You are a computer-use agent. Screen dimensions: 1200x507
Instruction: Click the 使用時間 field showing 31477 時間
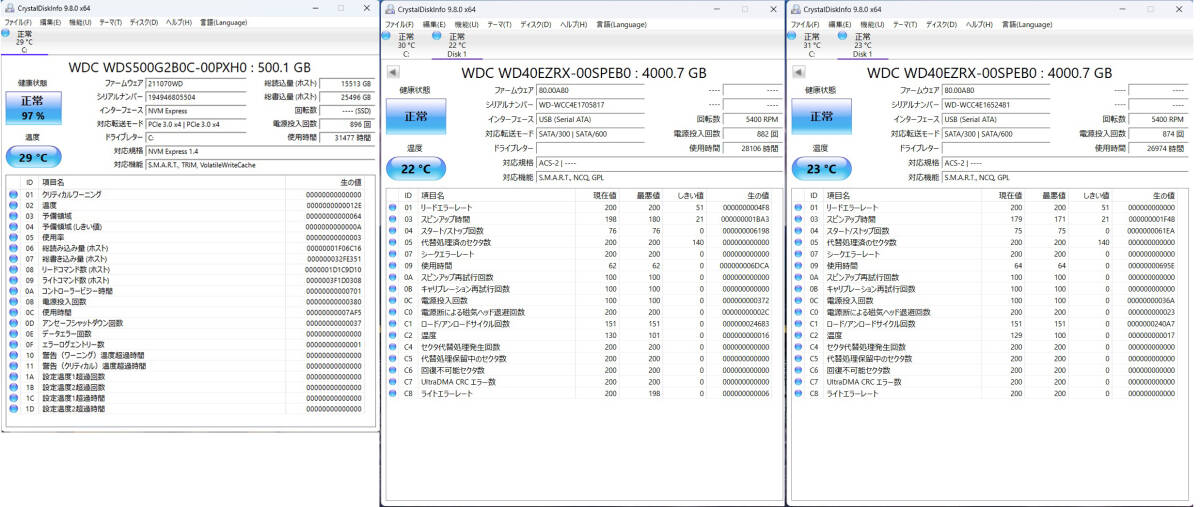[x=346, y=137]
